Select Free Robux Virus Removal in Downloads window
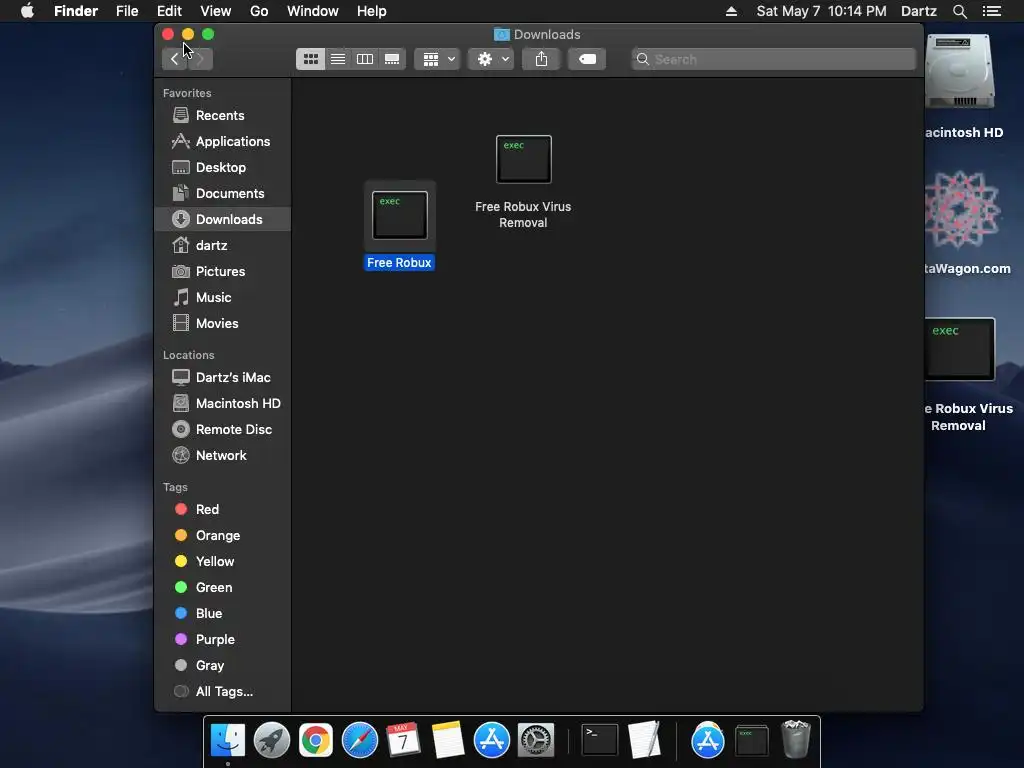 click(x=523, y=183)
